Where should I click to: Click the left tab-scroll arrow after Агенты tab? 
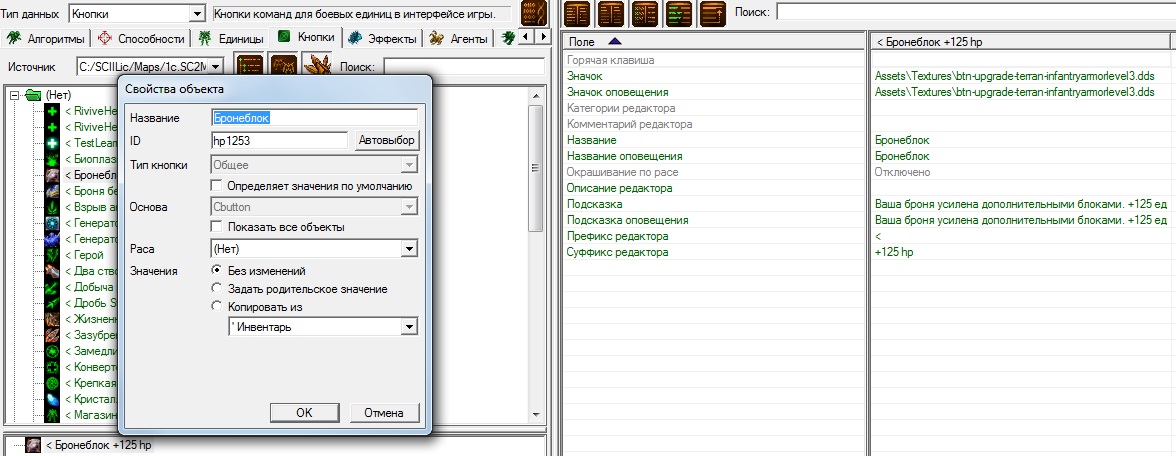pos(526,38)
